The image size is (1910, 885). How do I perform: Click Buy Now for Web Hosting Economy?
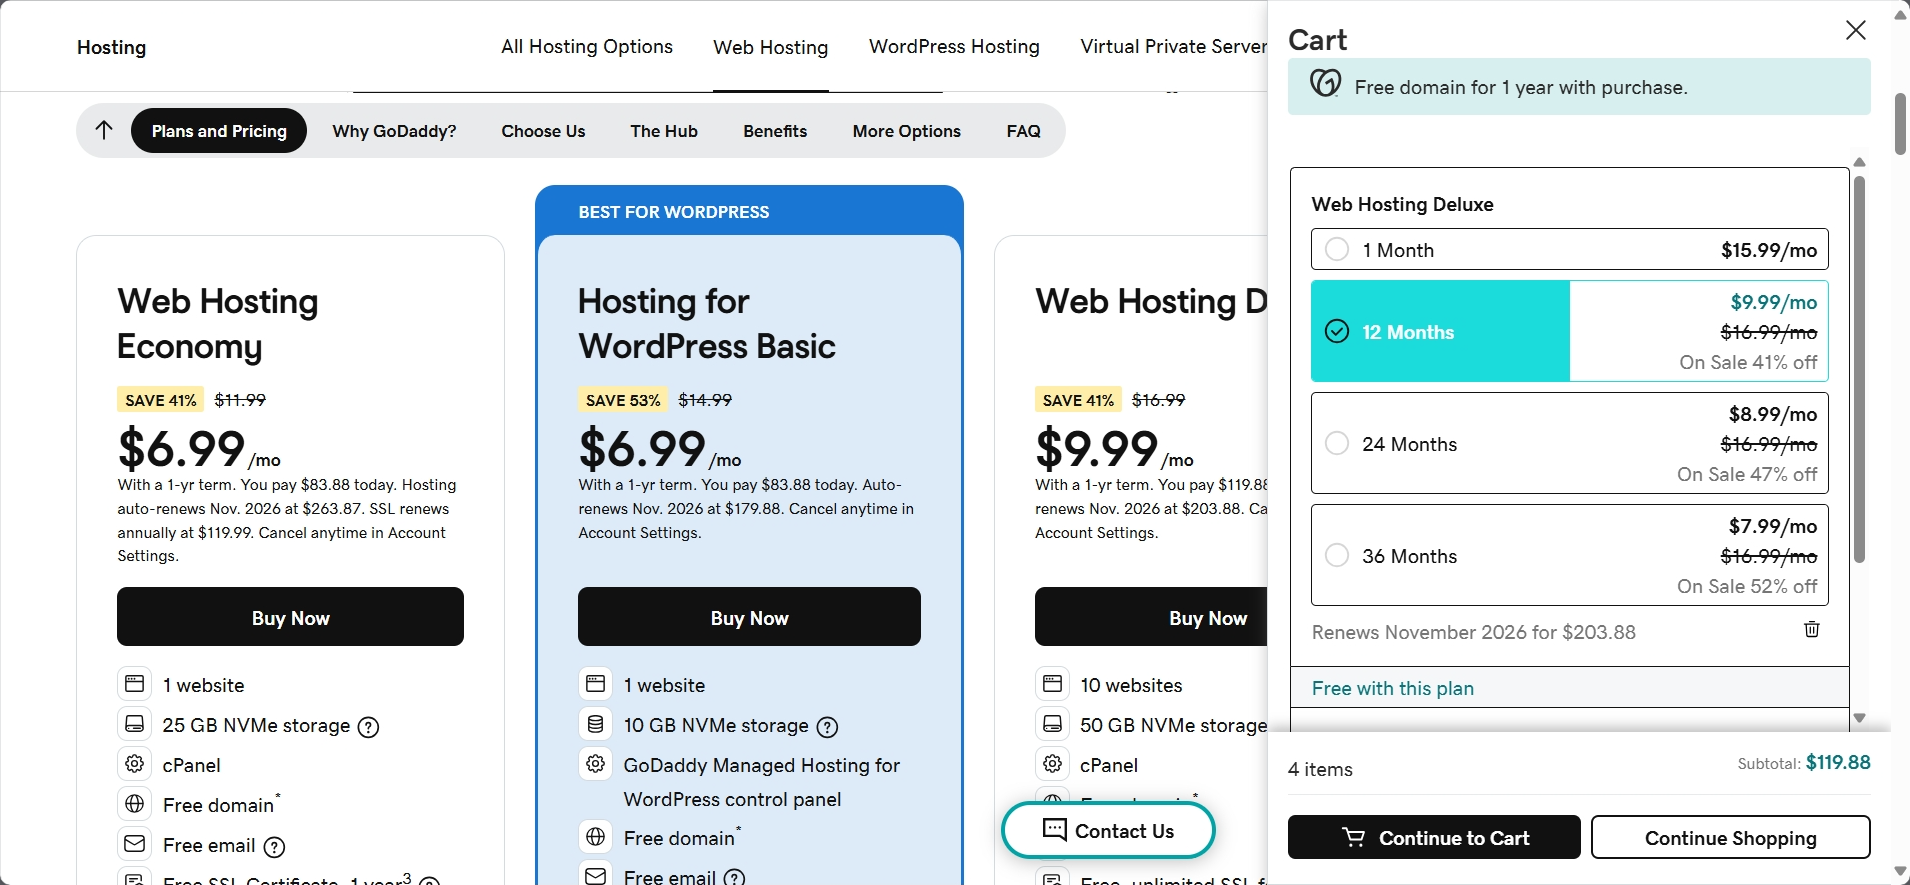290,617
